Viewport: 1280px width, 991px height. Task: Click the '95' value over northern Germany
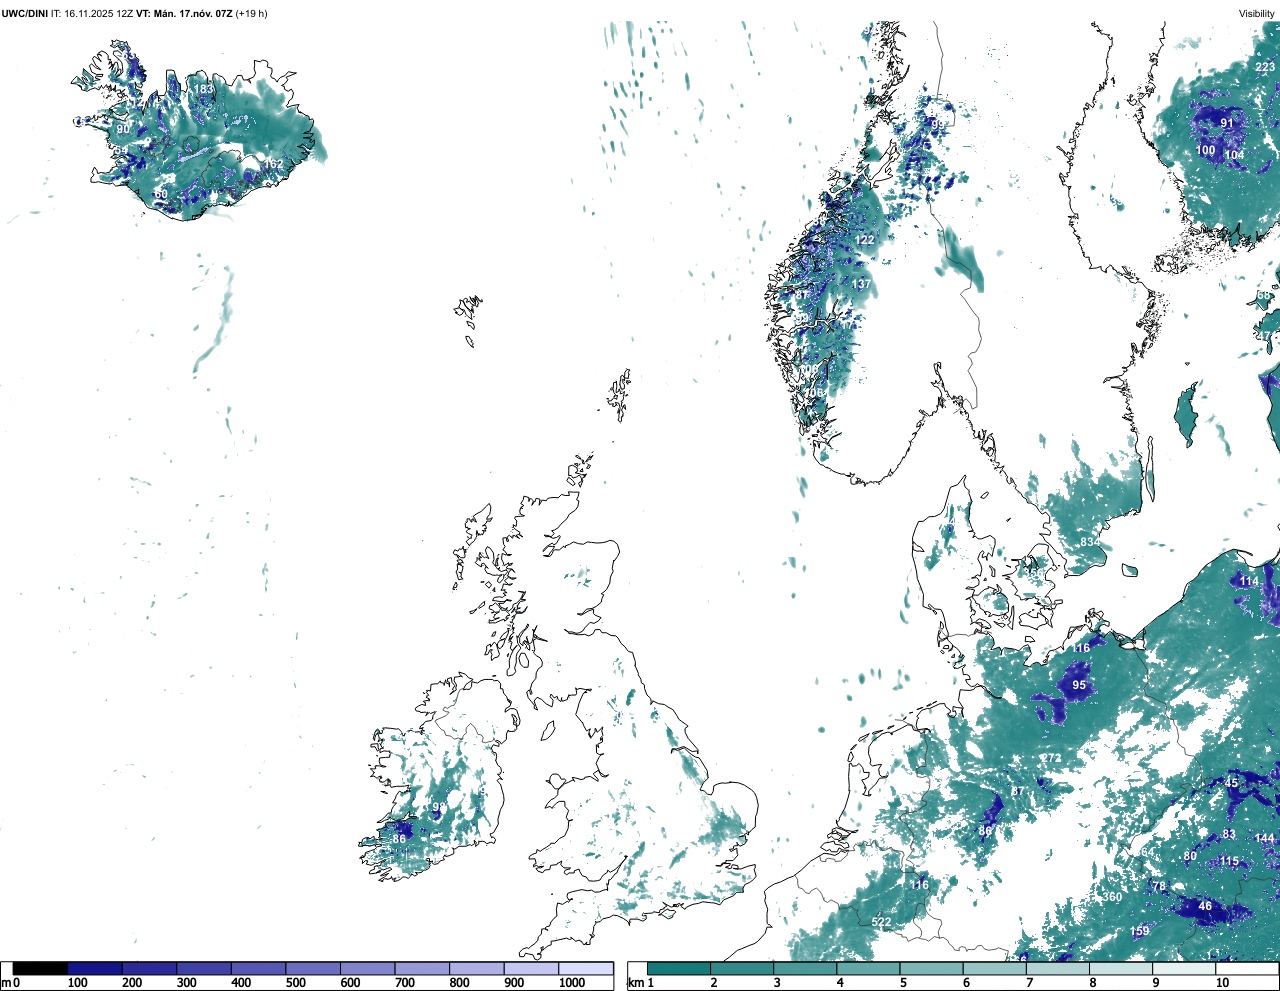pyautogui.click(x=1079, y=685)
